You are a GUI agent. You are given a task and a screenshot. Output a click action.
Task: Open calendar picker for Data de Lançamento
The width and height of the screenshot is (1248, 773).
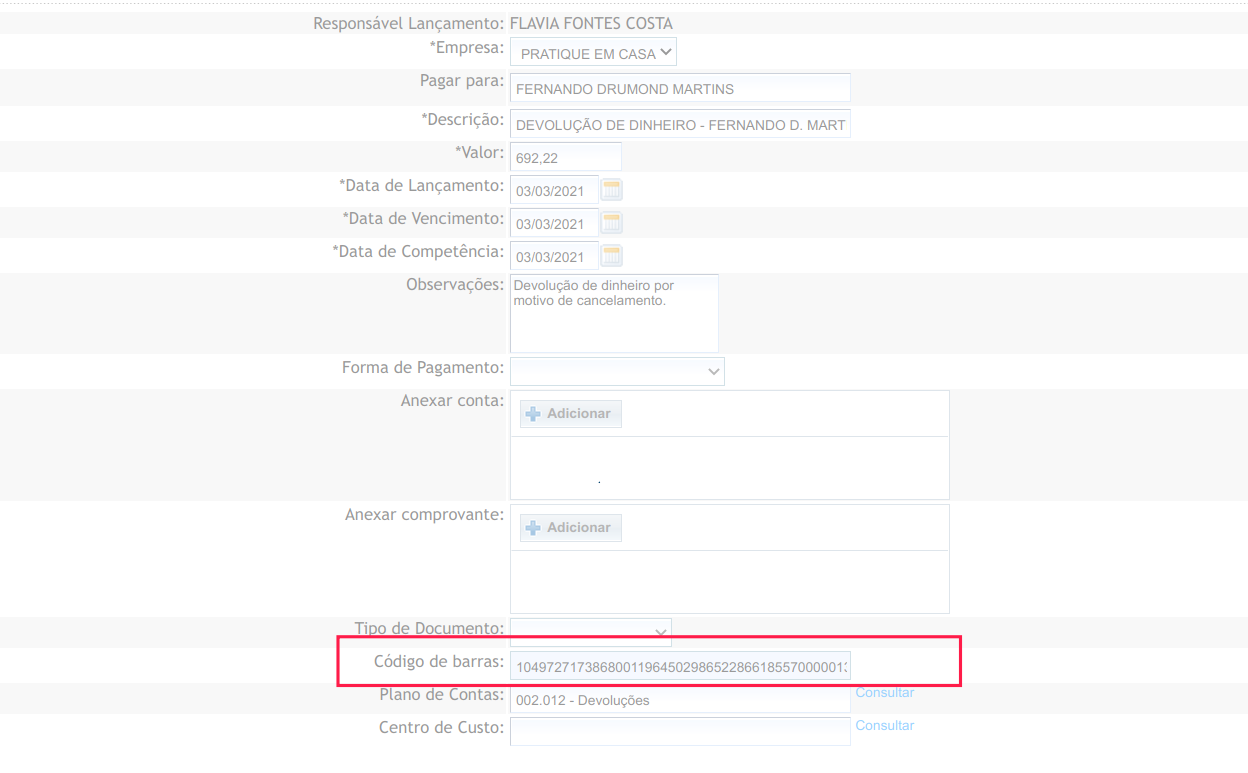pos(612,190)
